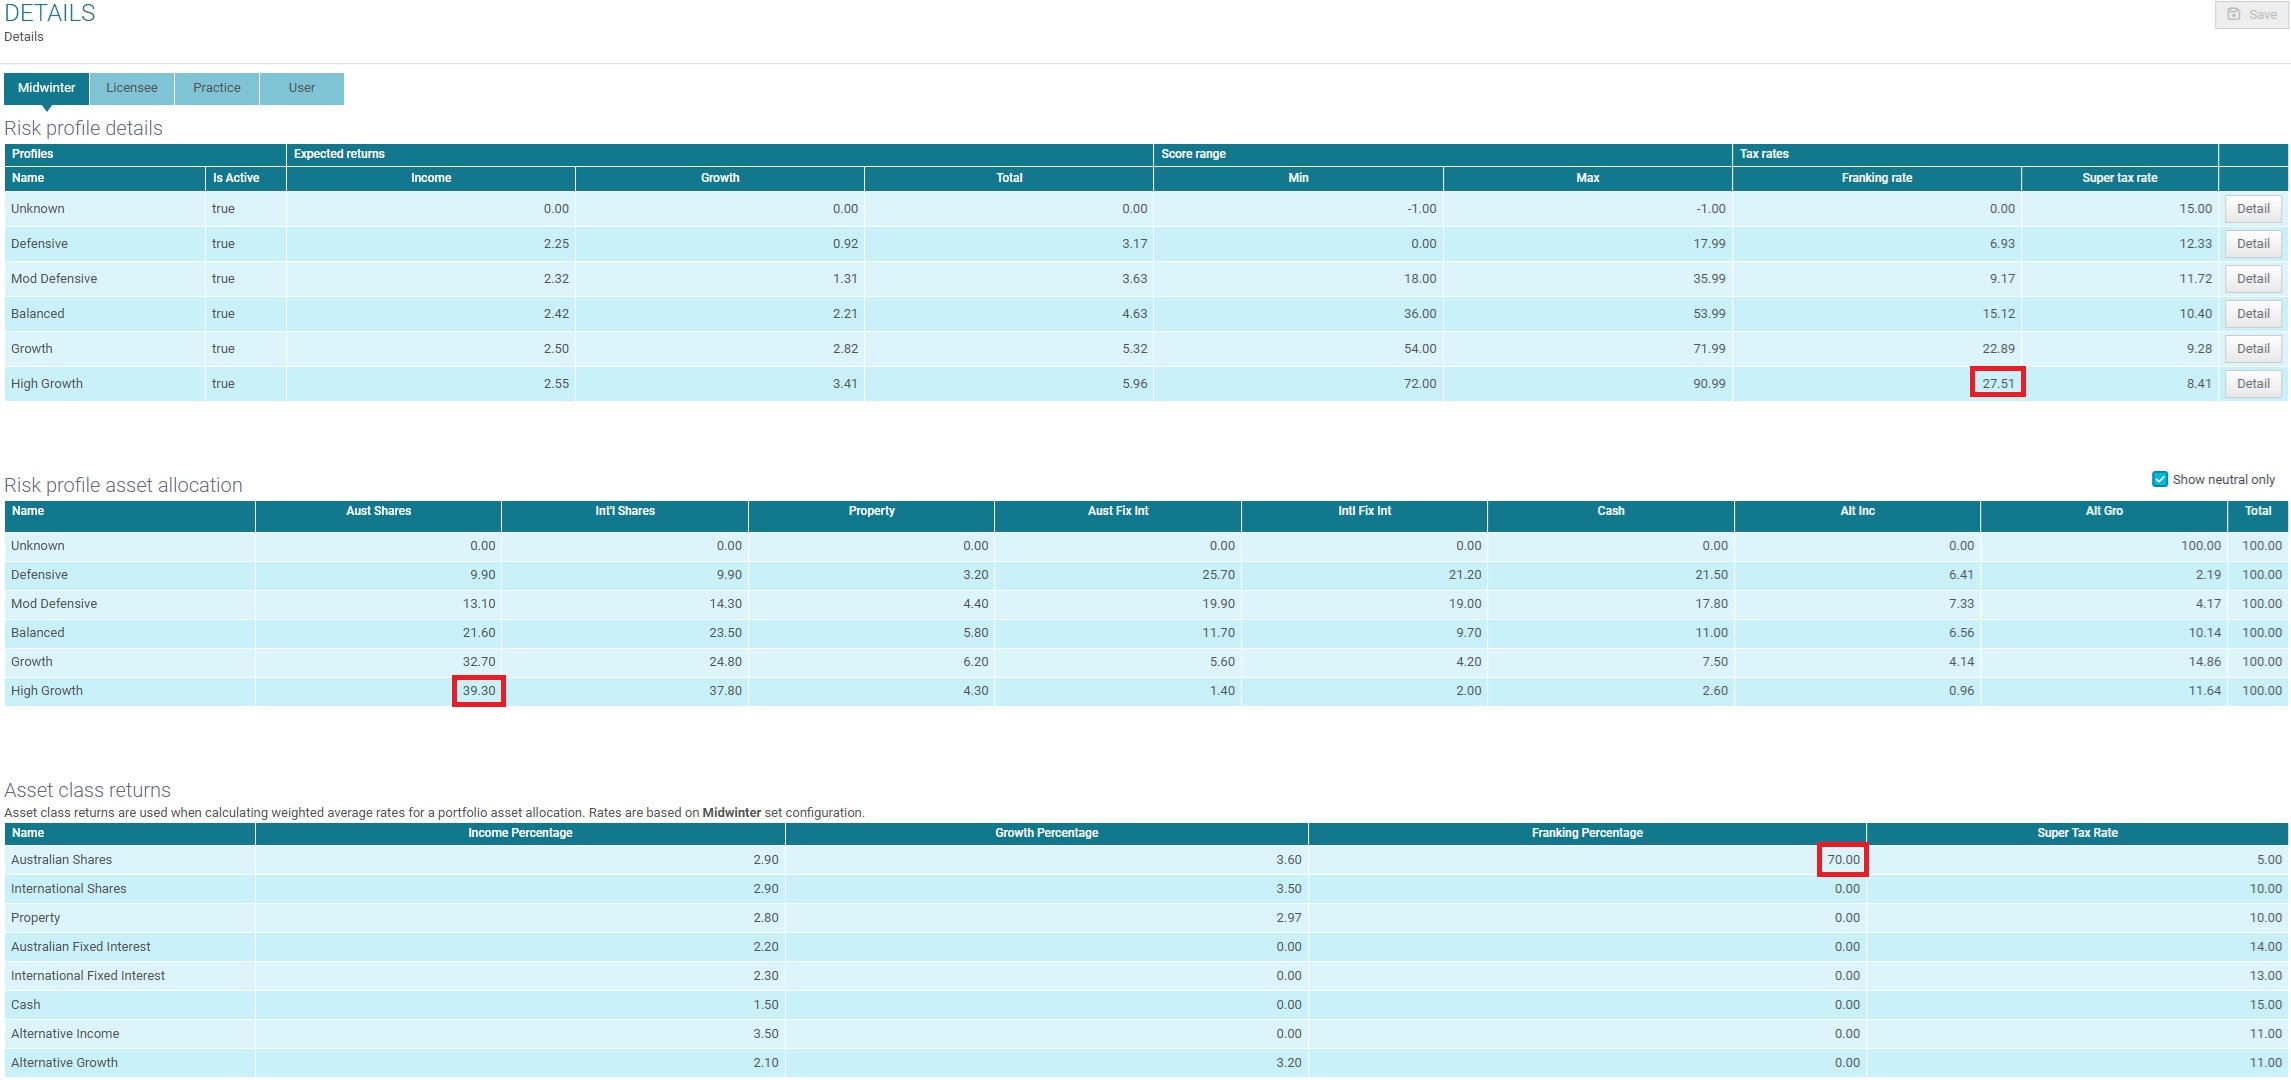Open Detail for Balanced profile
Image resolution: width=2291 pixels, height=1080 pixels.
coord(2253,314)
